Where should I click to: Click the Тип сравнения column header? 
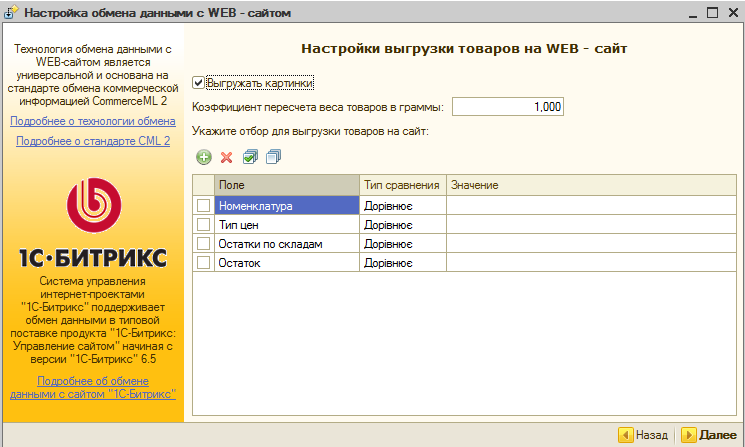click(402, 185)
